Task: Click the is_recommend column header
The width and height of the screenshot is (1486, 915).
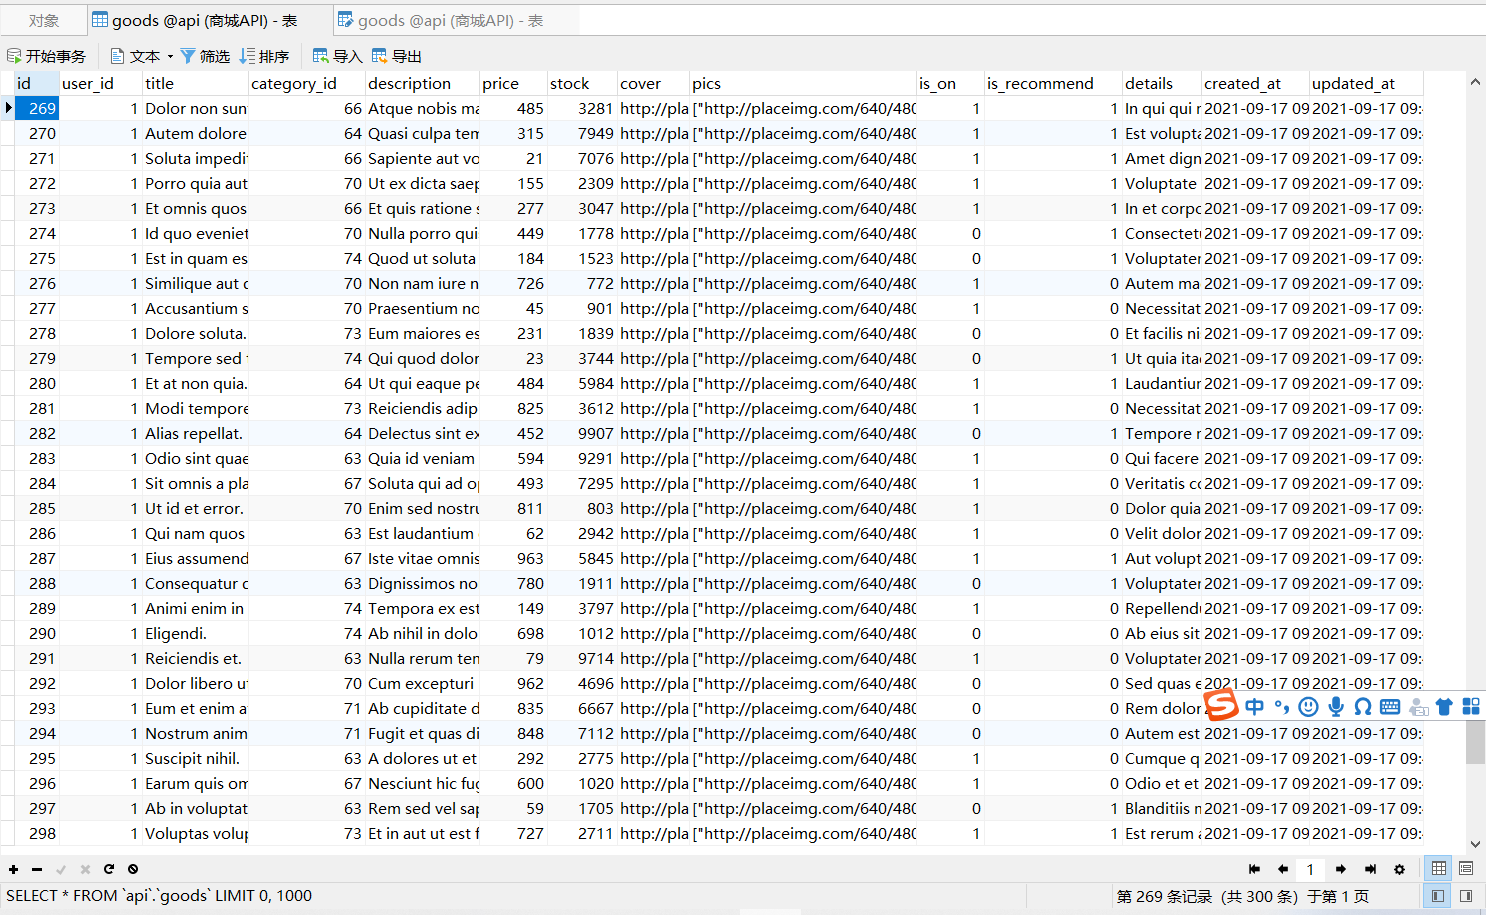Action: point(1052,83)
